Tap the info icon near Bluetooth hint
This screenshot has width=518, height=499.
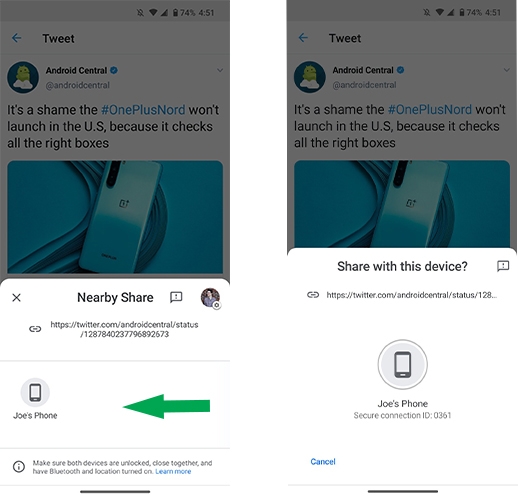[19, 466]
